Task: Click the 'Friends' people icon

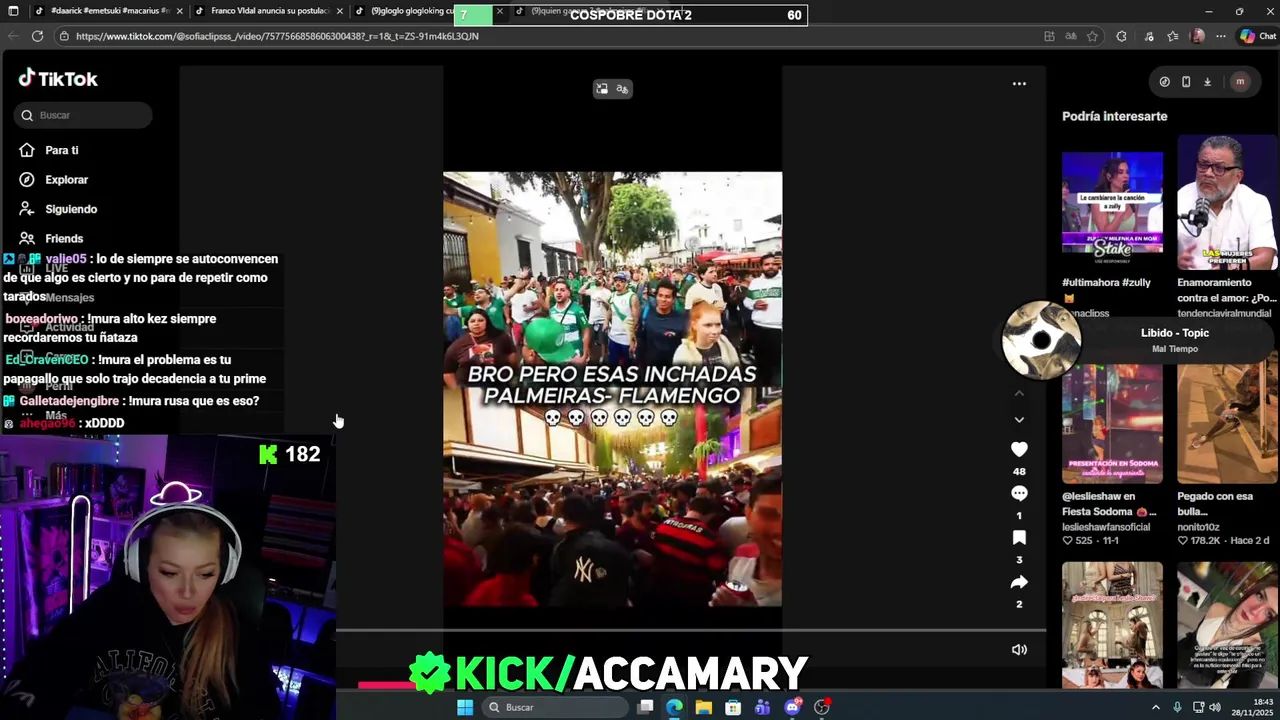Action: (x=27, y=238)
